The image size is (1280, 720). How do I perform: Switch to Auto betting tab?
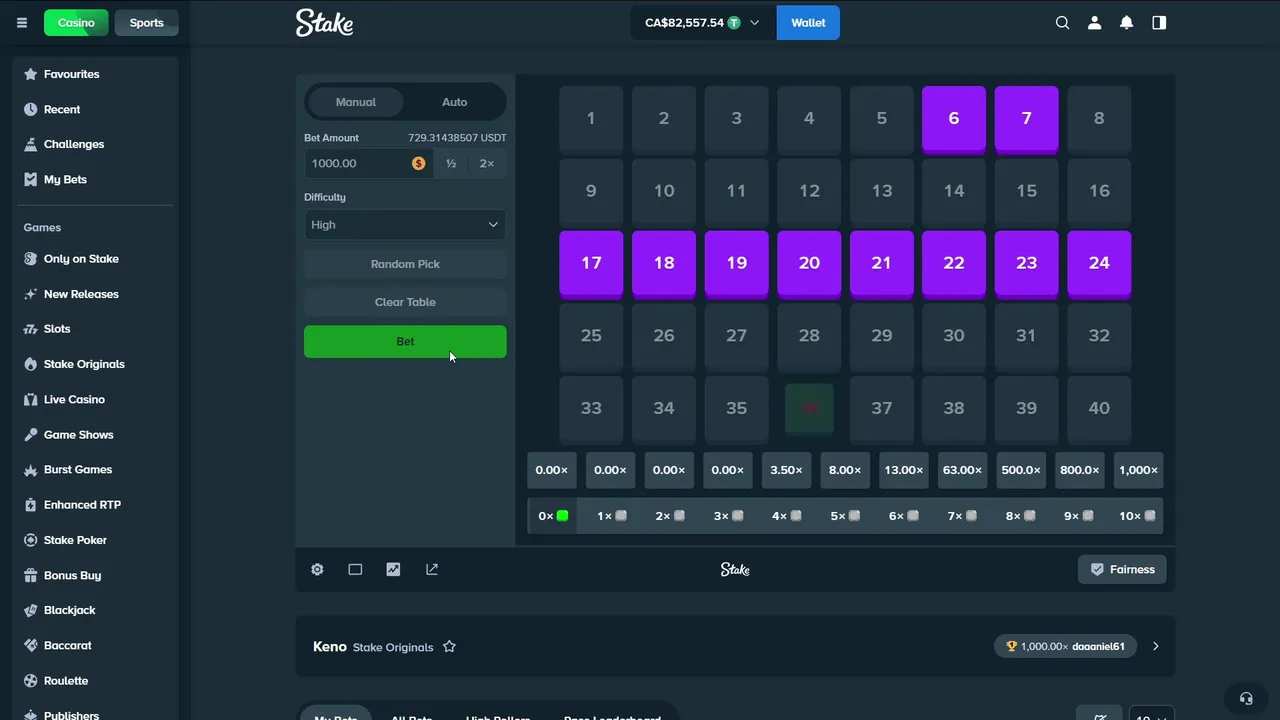pos(454,102)
